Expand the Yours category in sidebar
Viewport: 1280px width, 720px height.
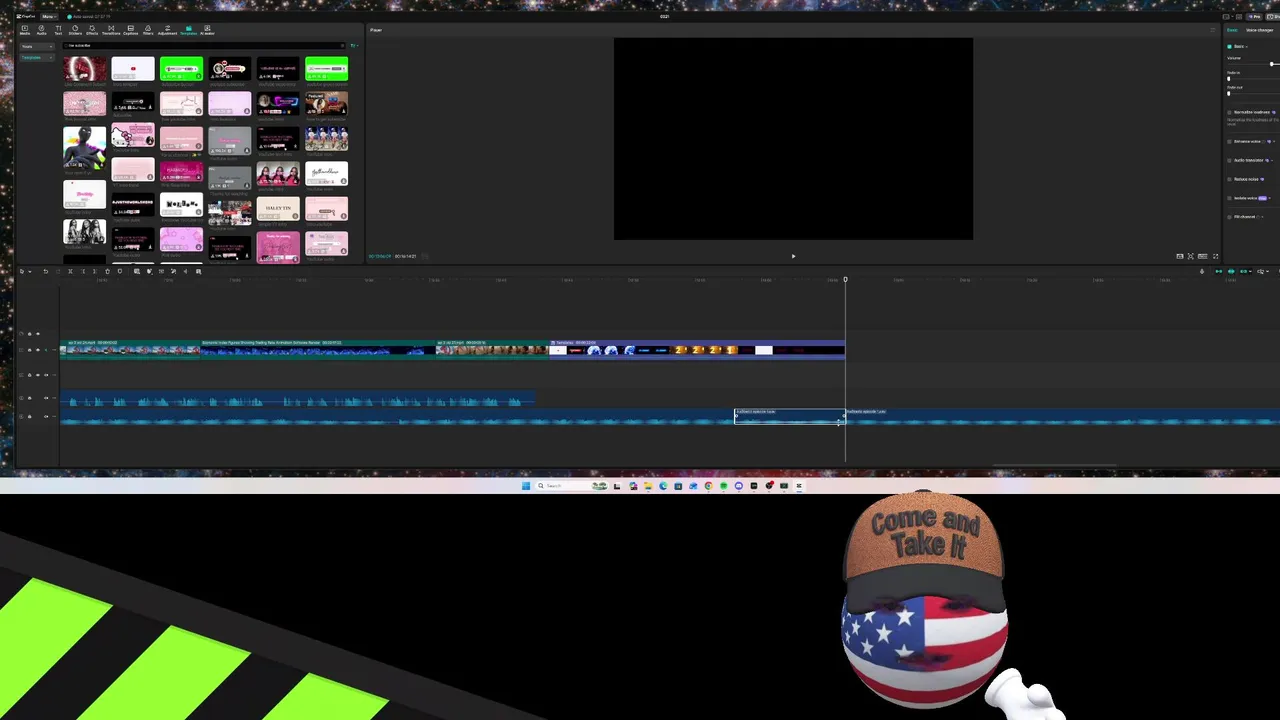(37, 46)
